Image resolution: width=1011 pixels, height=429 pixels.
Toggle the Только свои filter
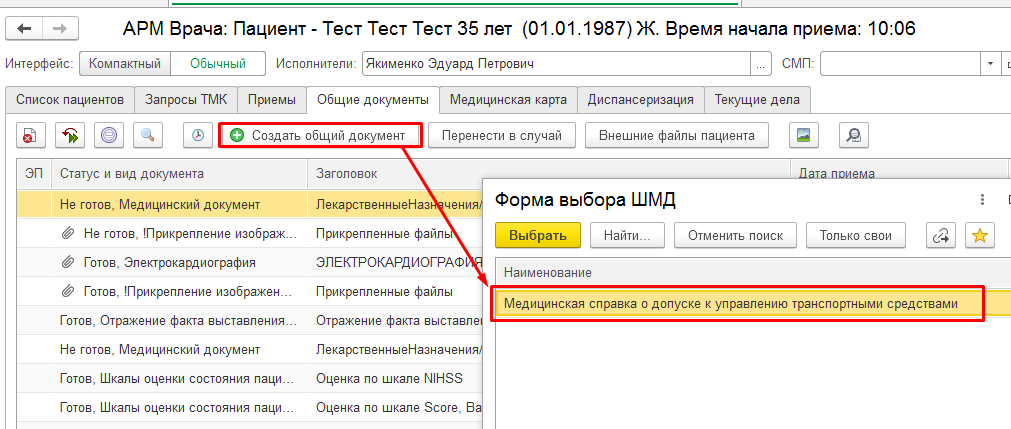[x=855, y=235]
